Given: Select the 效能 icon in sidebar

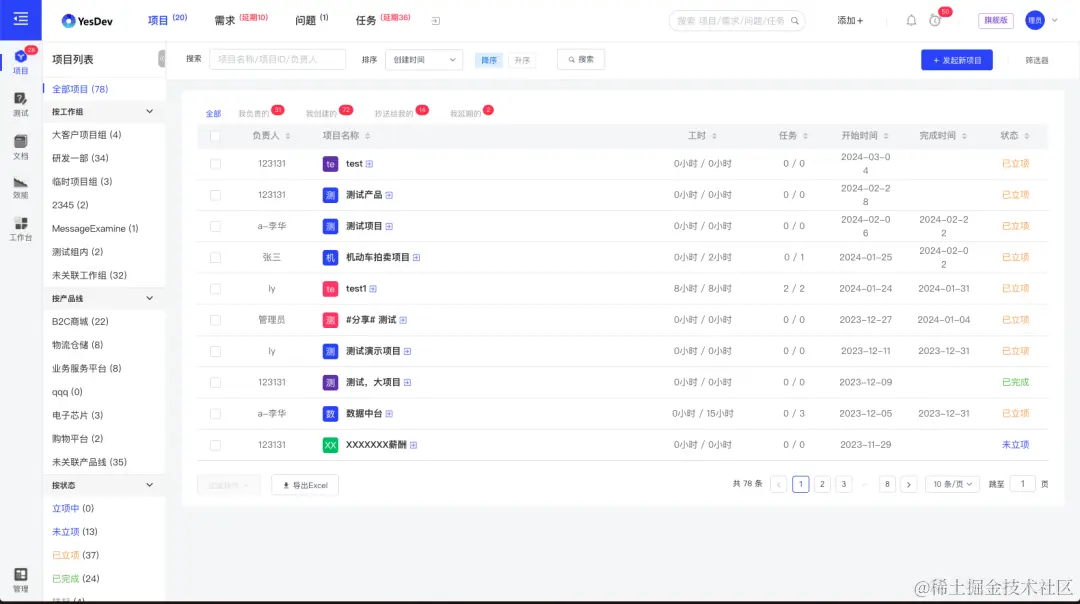Looking at the screenshot, I should 20,188.
